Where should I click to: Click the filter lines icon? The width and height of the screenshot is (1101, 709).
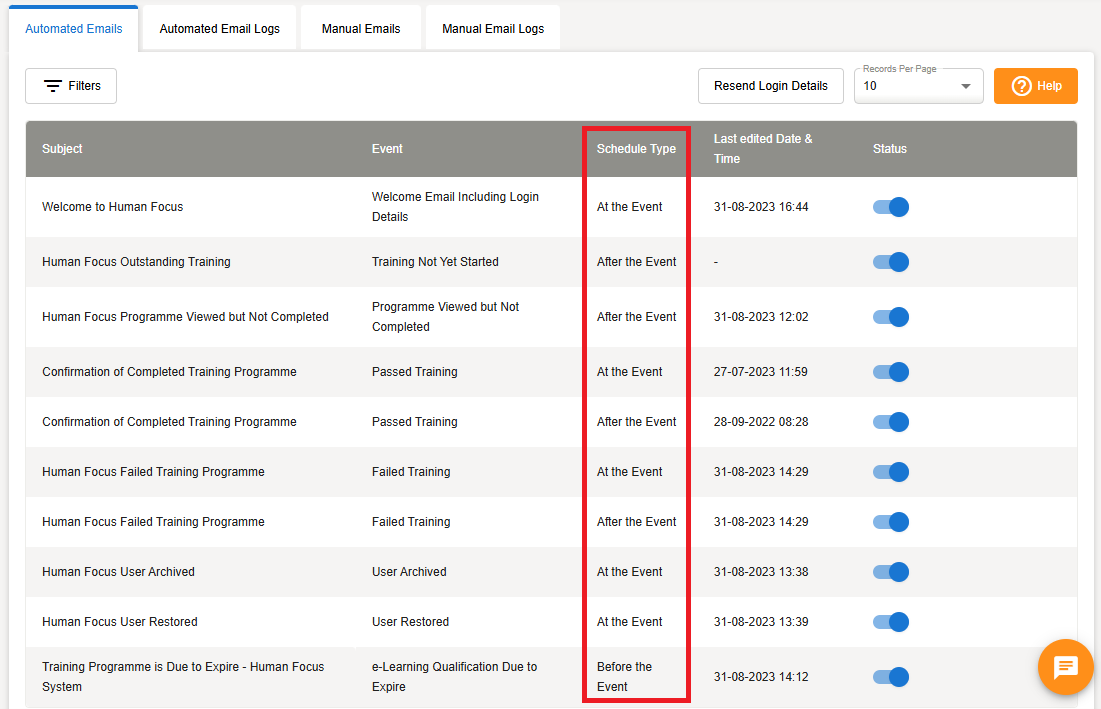[x=53, y=86]
